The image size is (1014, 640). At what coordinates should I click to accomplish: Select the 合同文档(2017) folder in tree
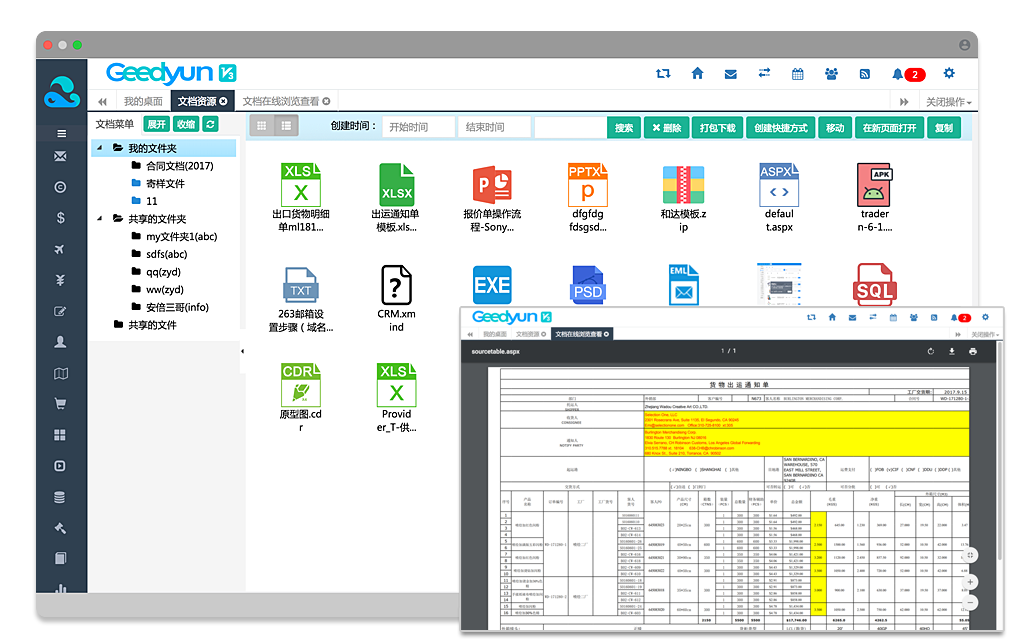coord(180,166)
